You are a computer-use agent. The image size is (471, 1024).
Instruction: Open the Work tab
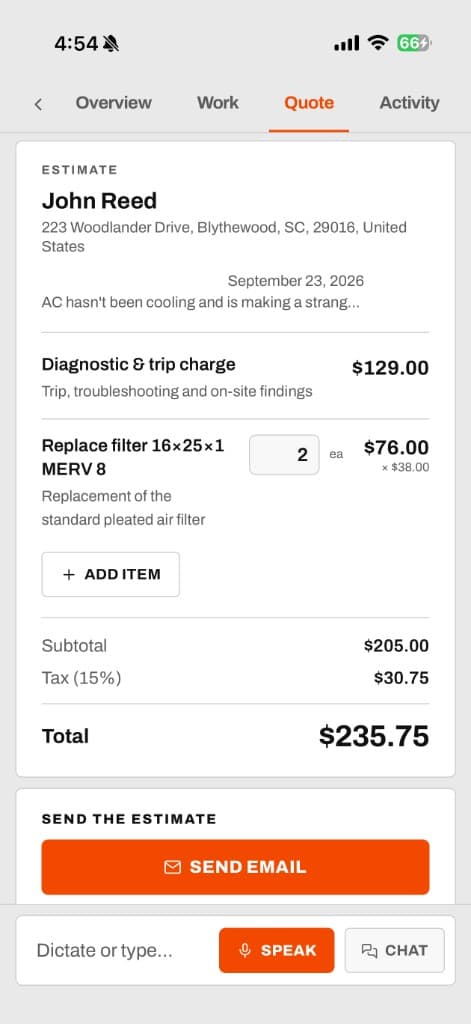click(218, 103)
